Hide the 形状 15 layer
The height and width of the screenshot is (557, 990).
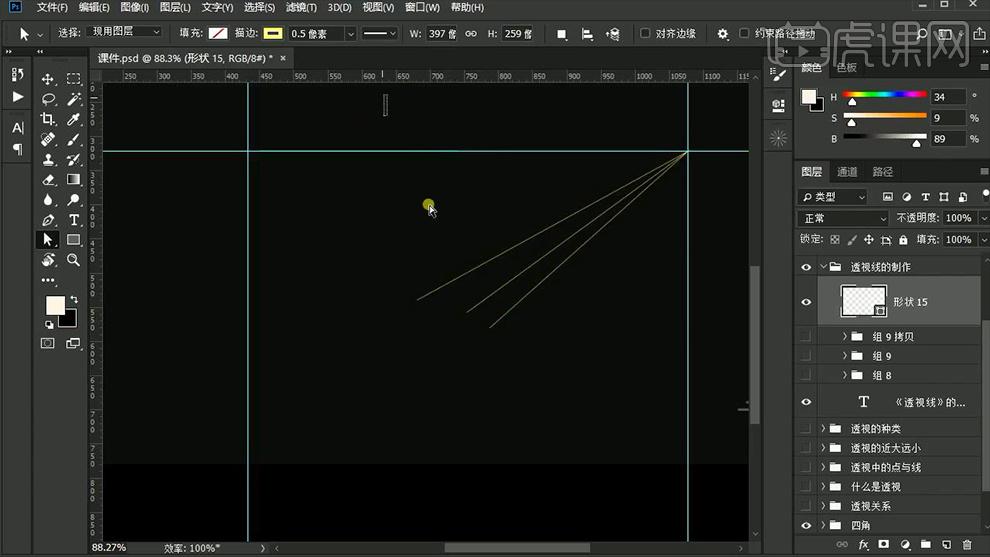[x=806, y=302]
